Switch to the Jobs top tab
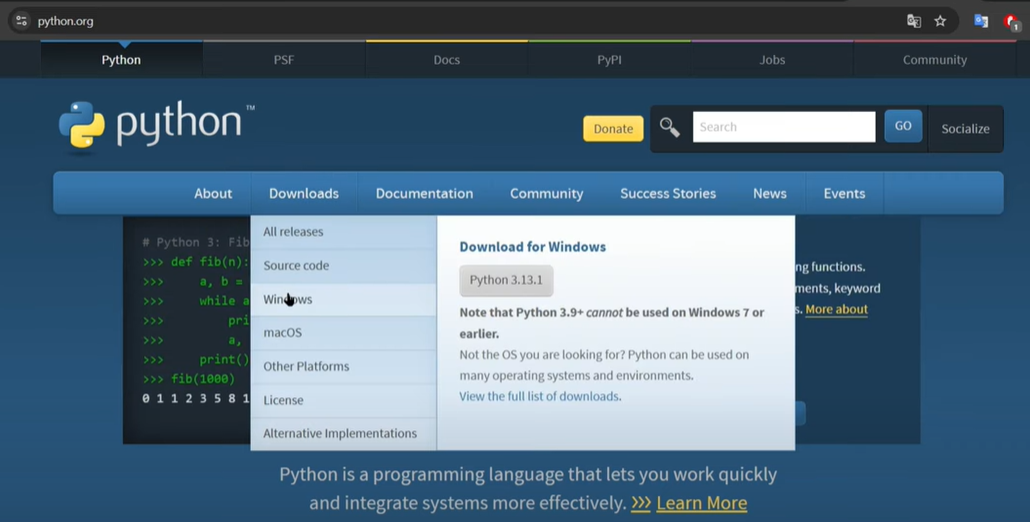Viewport: 1030px width, 522px height. (x=772, y=60)
